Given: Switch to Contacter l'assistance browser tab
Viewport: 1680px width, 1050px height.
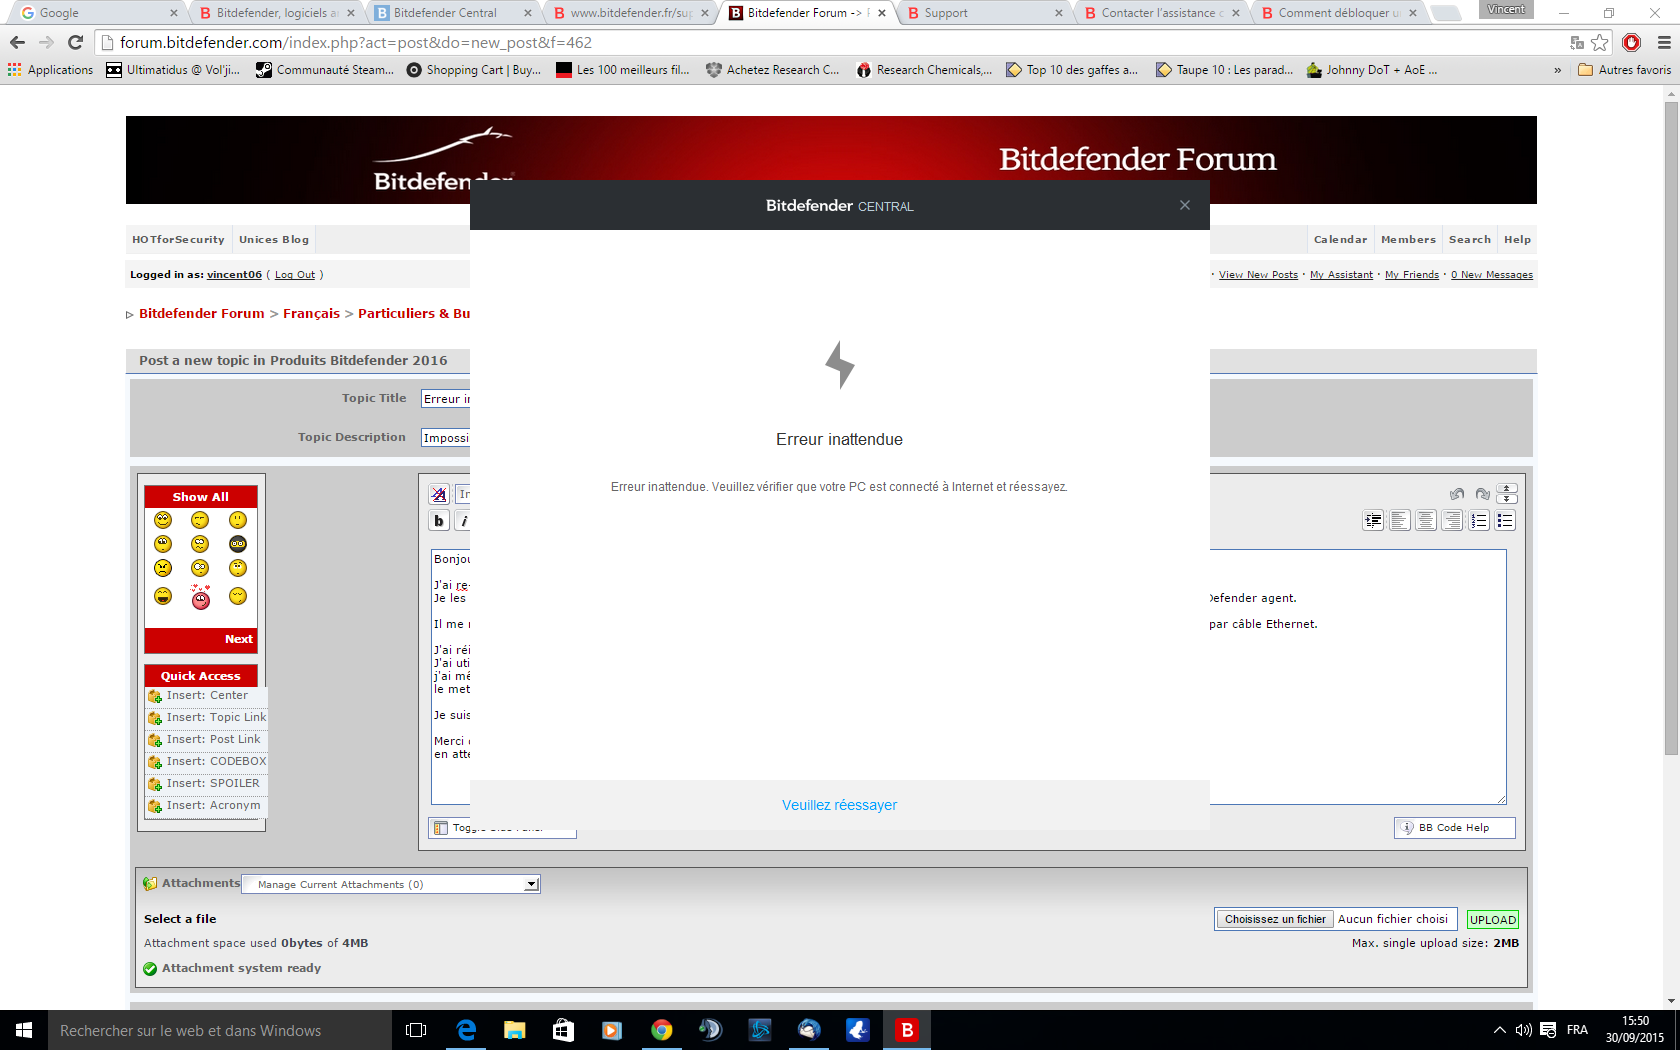Looking at the screenshot, I should click(x=1161, y=13).
